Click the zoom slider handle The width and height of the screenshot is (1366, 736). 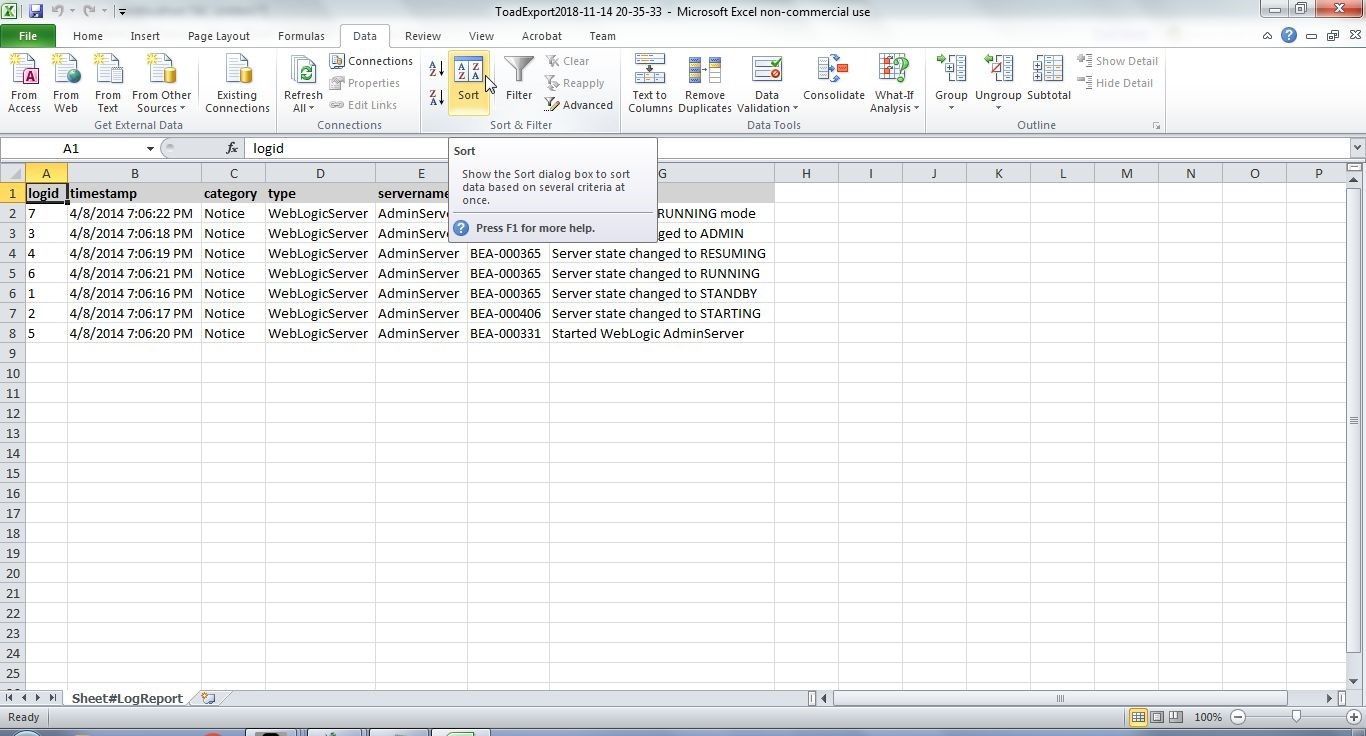click(x=1296, y=717)
